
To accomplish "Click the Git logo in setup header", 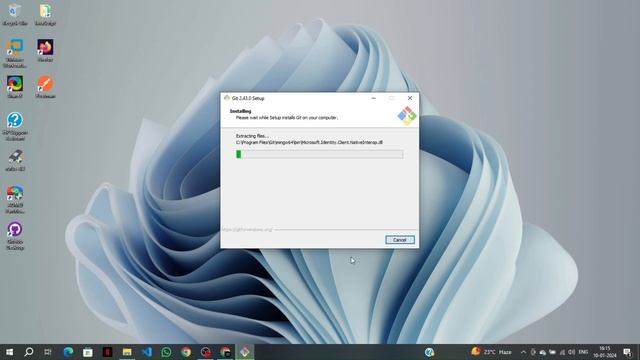I will click(x=407, y=116).
